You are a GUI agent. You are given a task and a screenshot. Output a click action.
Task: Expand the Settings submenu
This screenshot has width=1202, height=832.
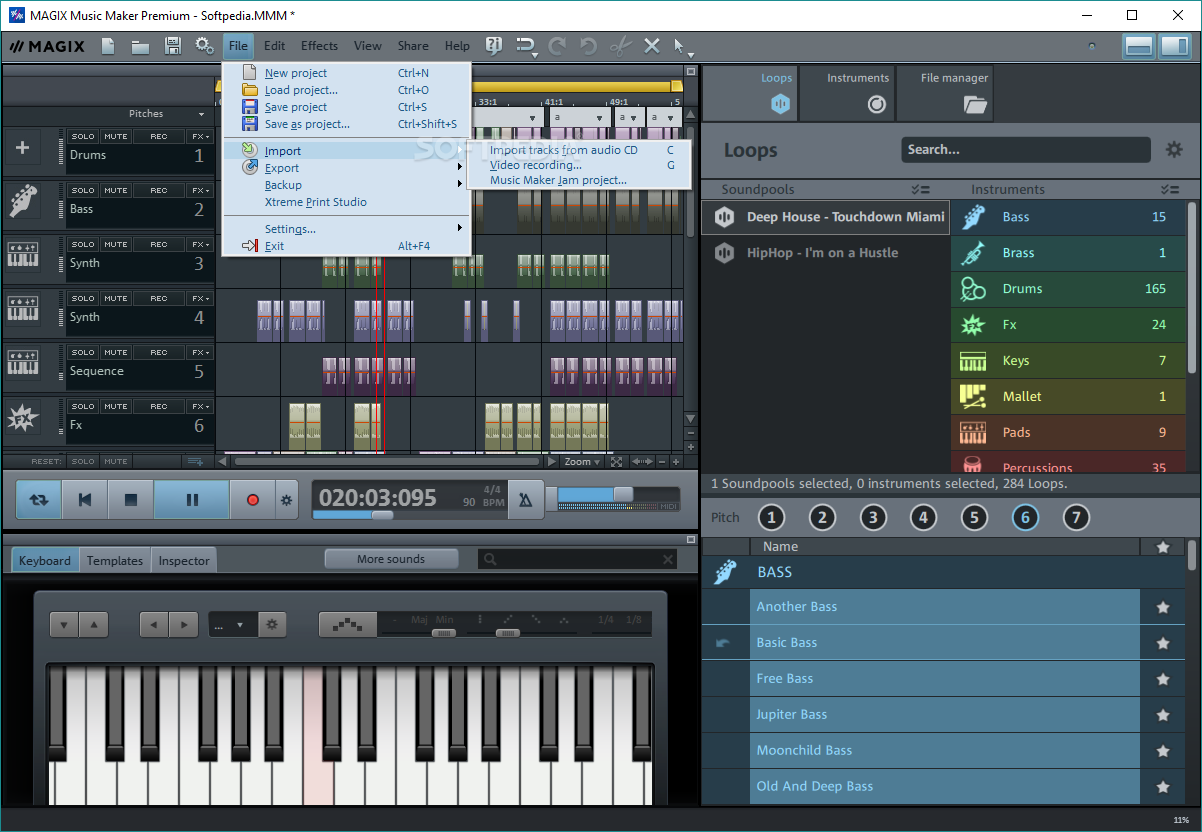(x=346, y=229)
